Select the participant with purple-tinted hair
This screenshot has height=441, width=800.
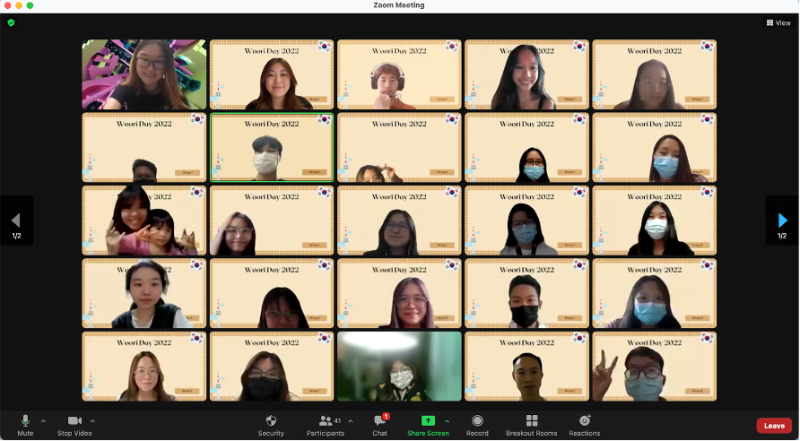pos(399,293)
